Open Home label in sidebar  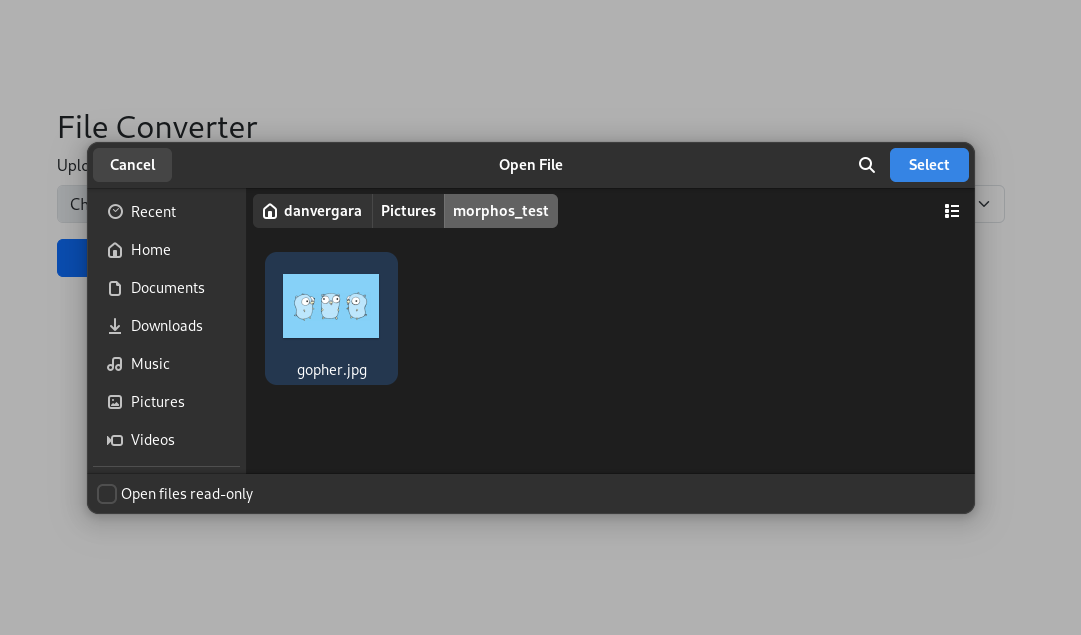(150, 250)
